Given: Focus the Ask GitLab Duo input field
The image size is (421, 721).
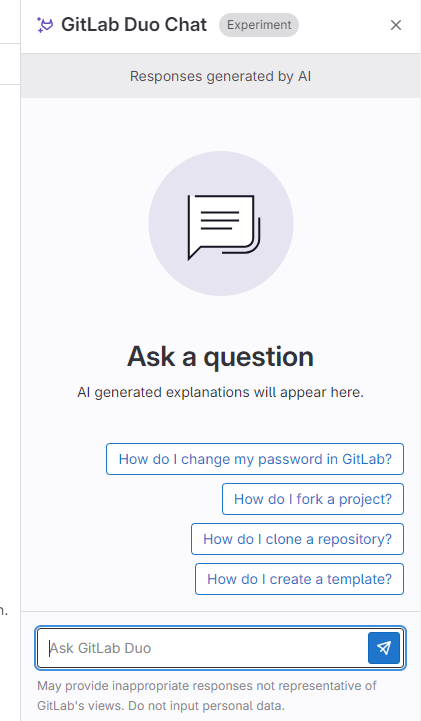Looking at the screenshot, I should [202, 648].
